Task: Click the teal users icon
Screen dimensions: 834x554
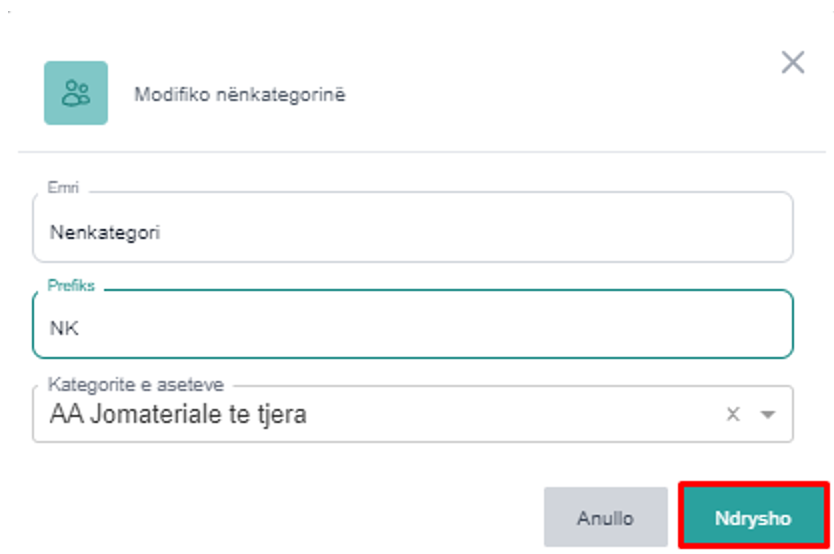Action: tap(76, 93)
